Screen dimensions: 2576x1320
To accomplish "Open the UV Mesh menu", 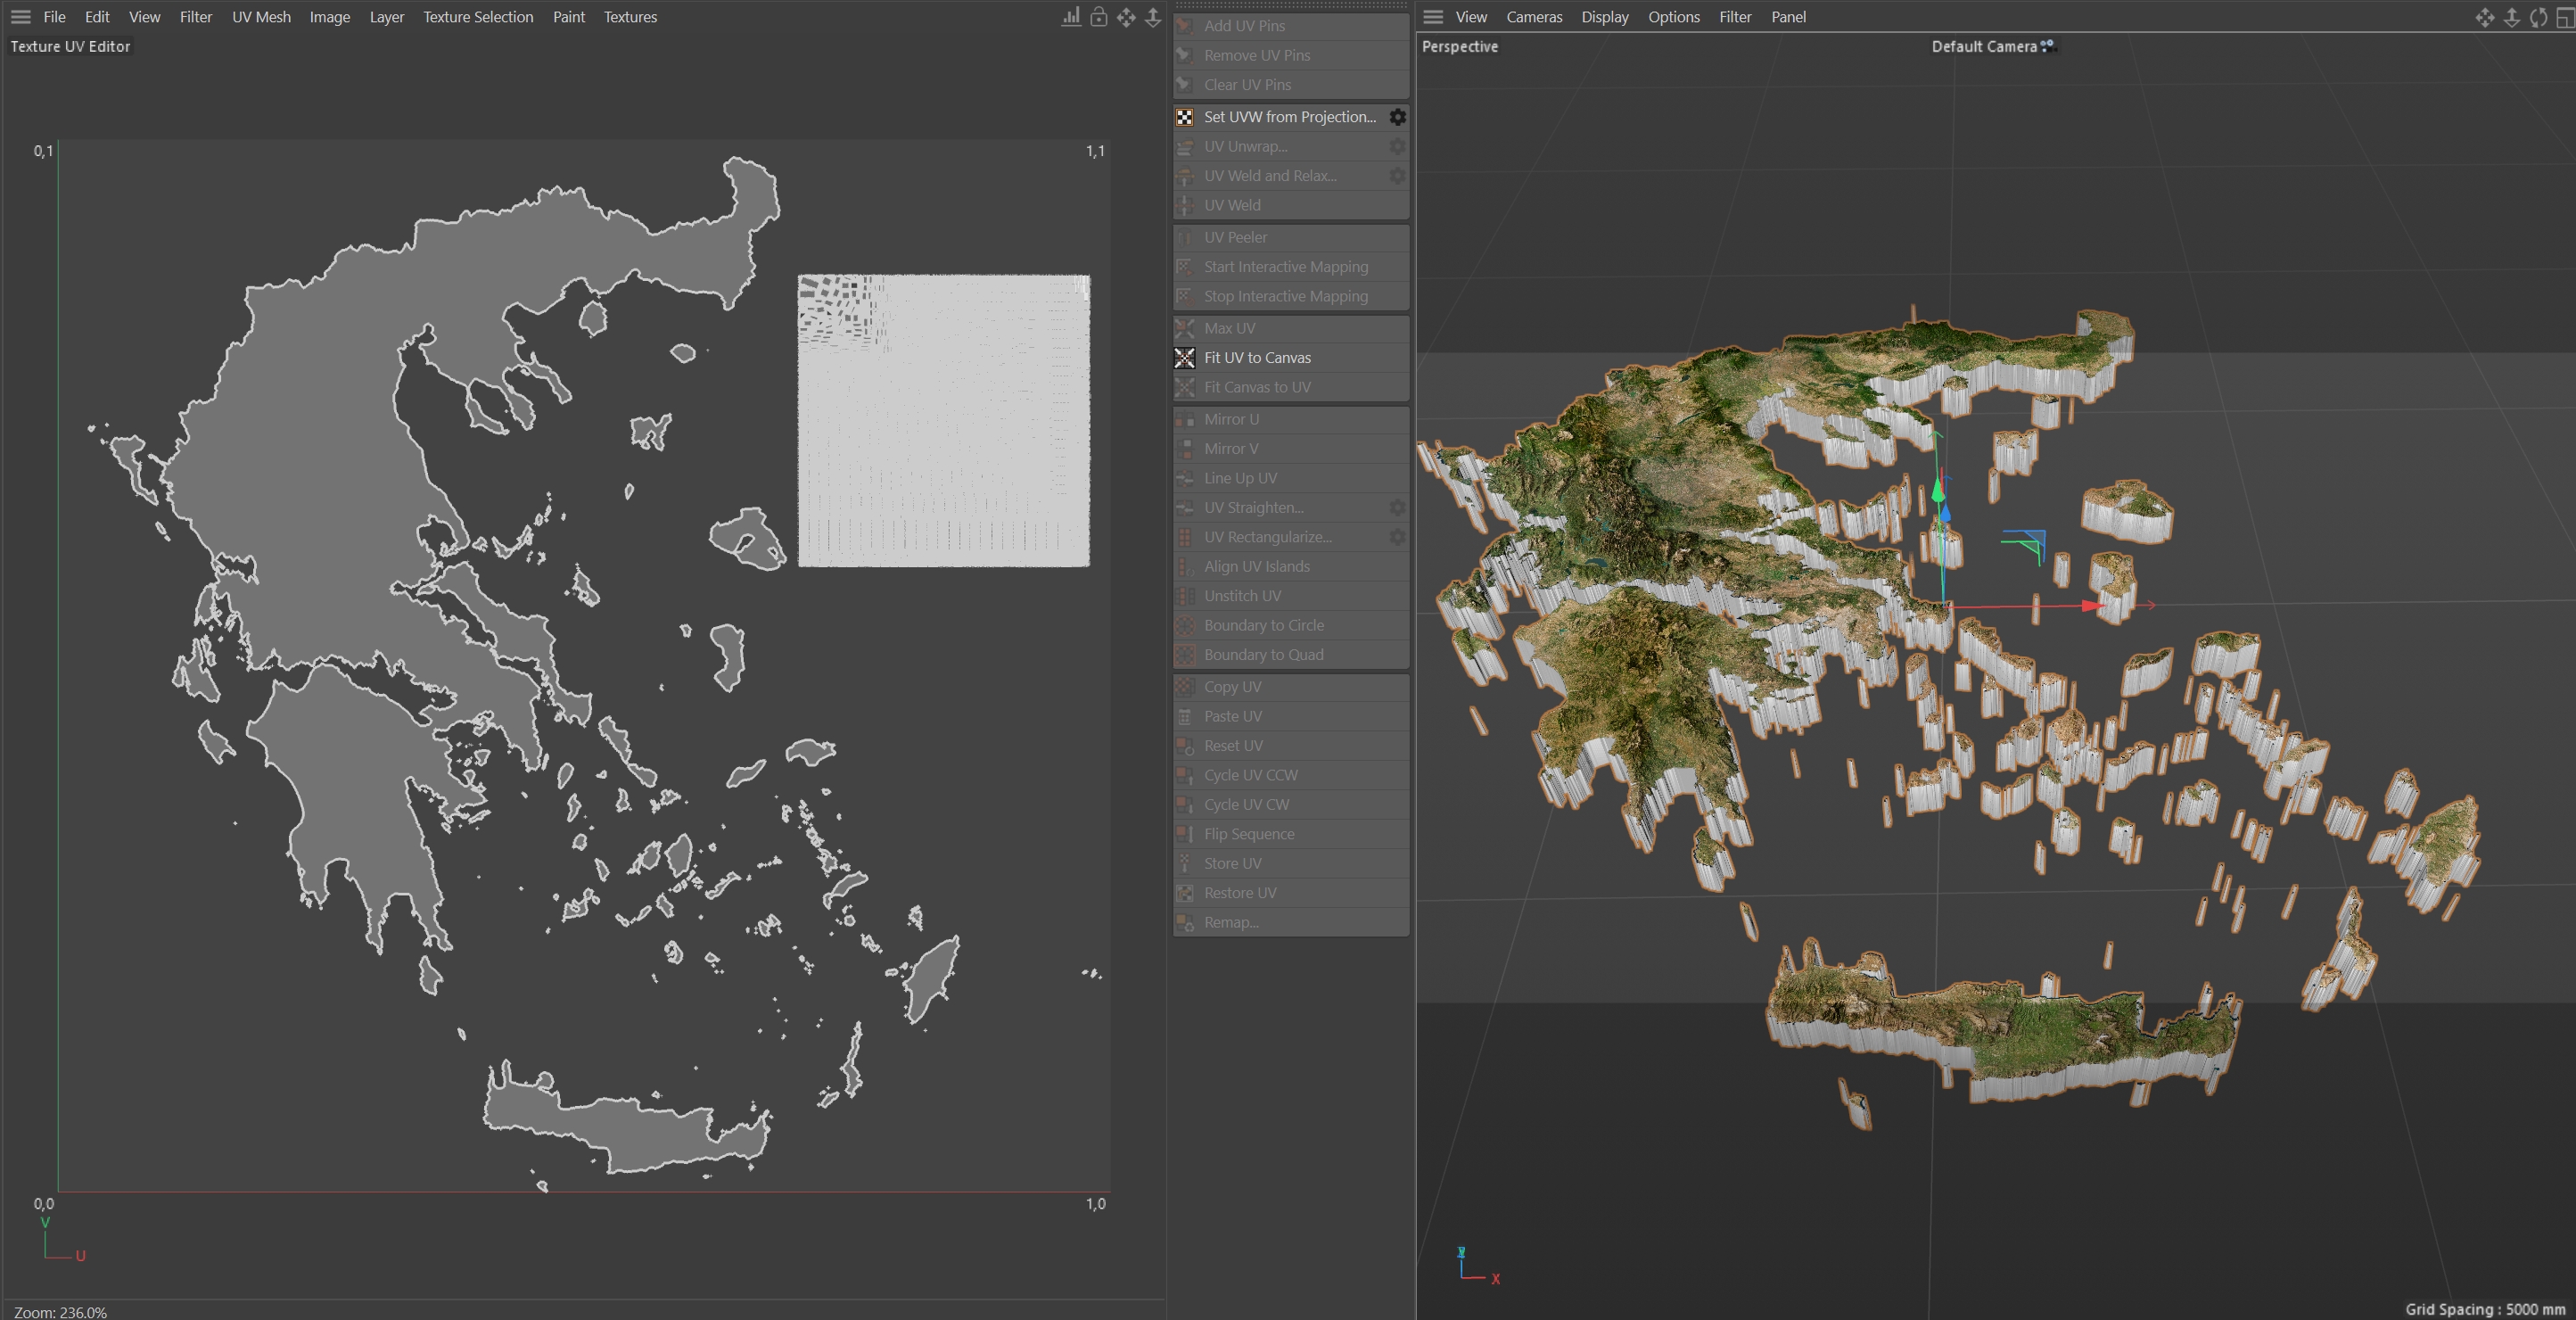I will (261, 17).
